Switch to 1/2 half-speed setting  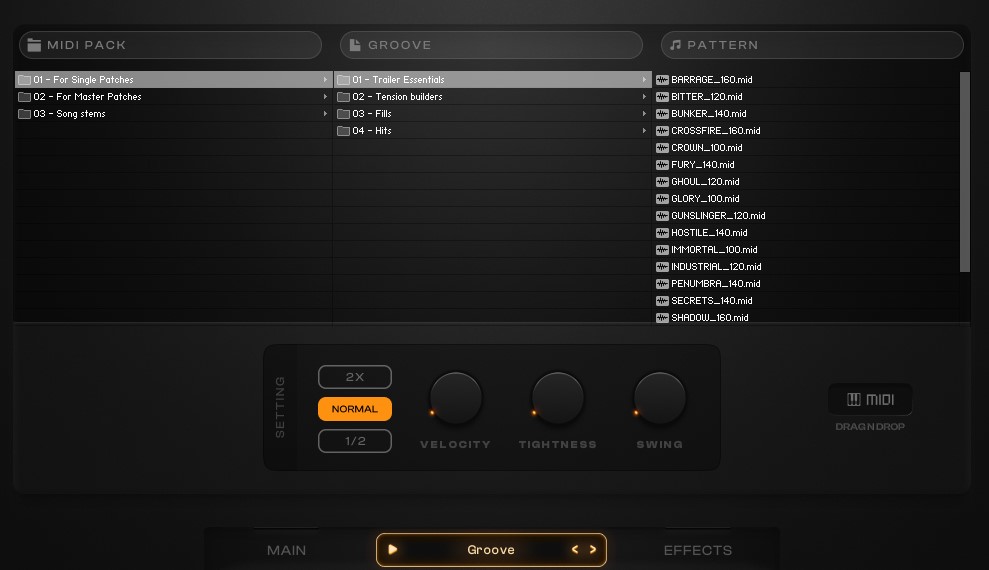click(x=354, y=441)
